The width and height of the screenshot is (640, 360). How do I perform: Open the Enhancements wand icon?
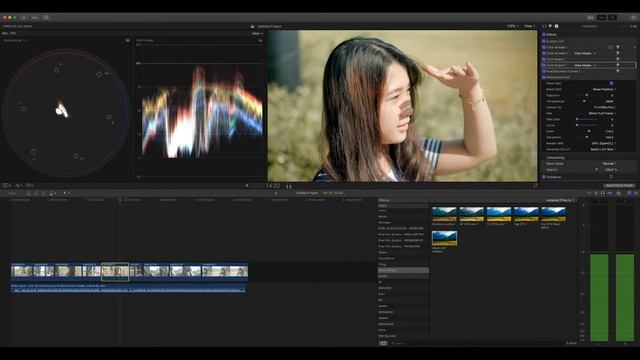coord(18,185)
